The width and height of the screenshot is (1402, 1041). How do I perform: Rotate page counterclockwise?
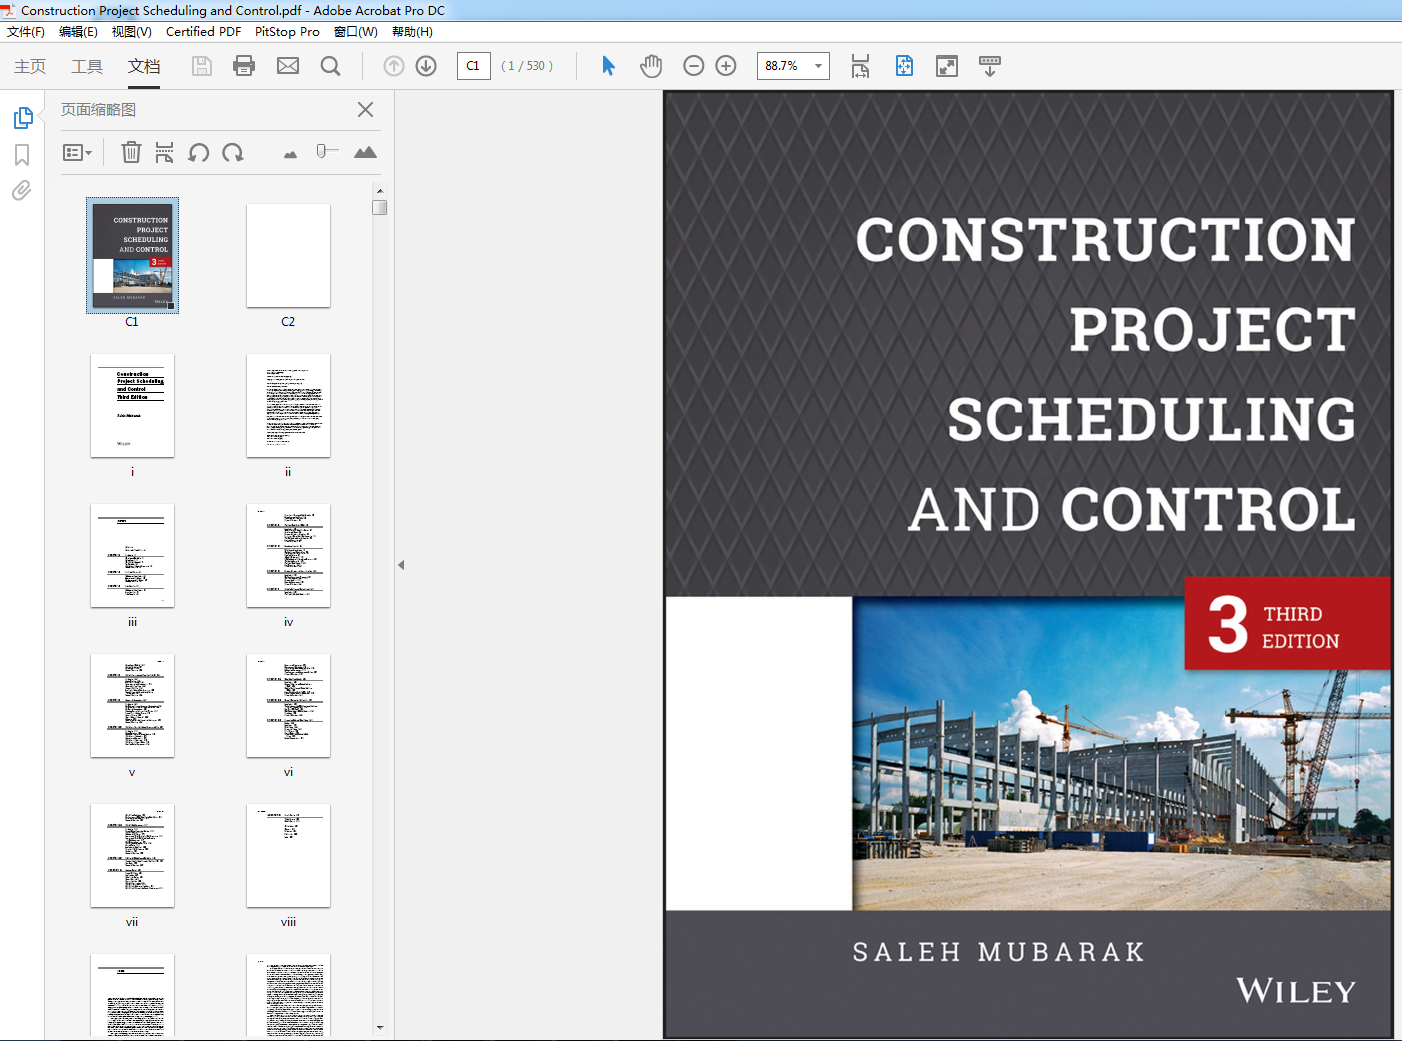199,152
